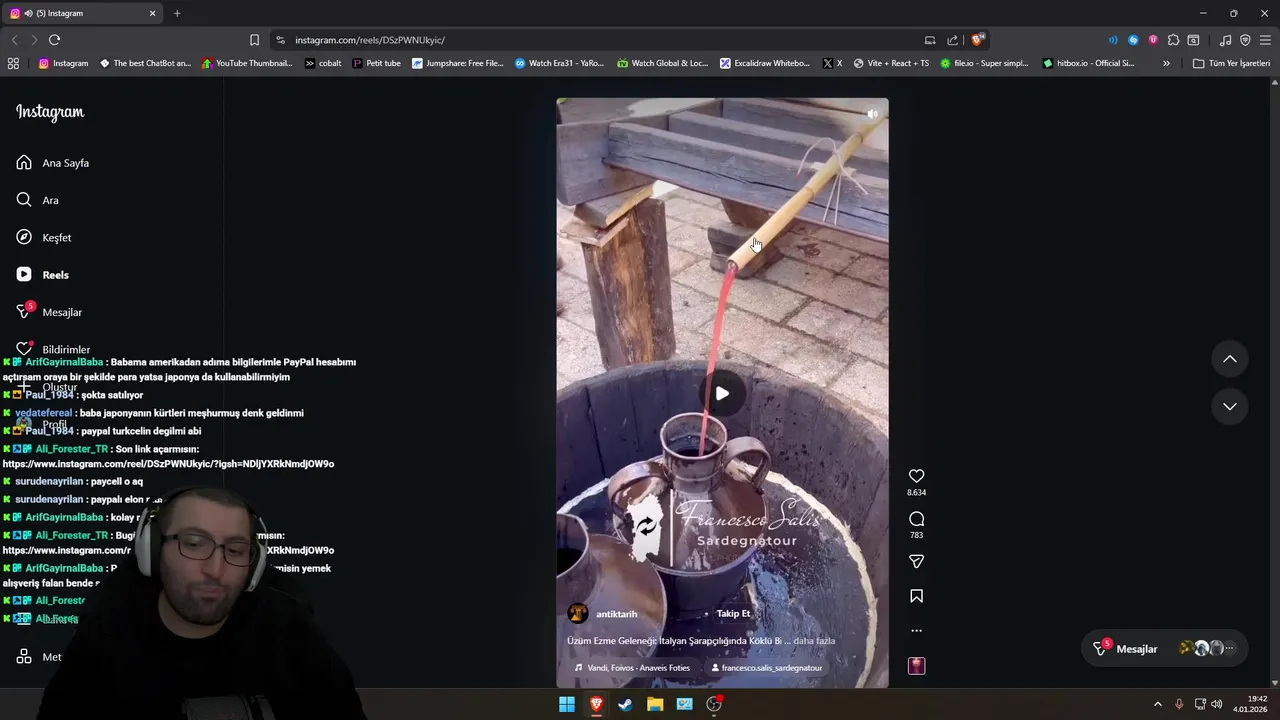Go back in browser history
The width and height of the screenshot is (1280, 720).
click(x=14, y=40)
